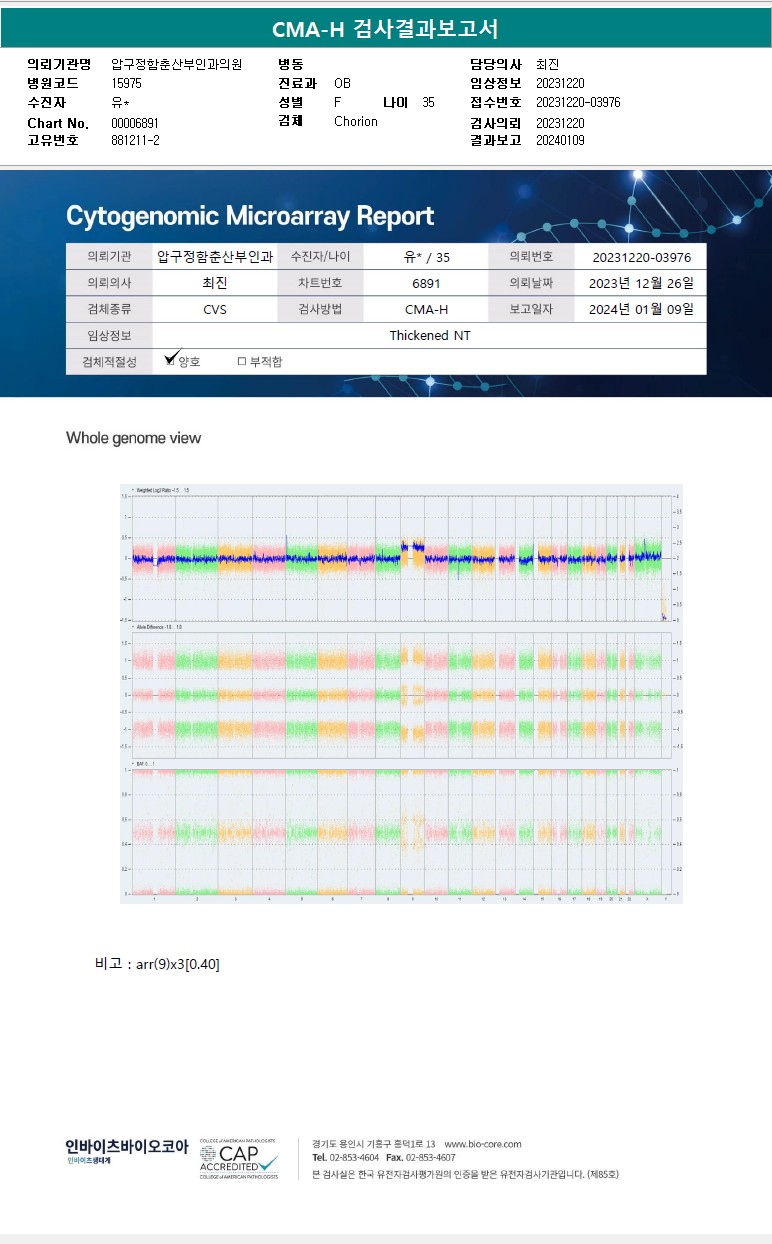
Task: Click the CMA-H 검사결과보고서 header title
Action: click(385, 29)
